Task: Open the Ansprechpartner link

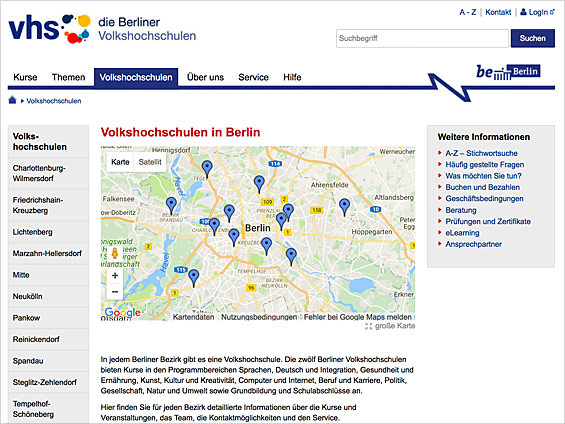Action: pyautogui.click(x=473, y=244)
